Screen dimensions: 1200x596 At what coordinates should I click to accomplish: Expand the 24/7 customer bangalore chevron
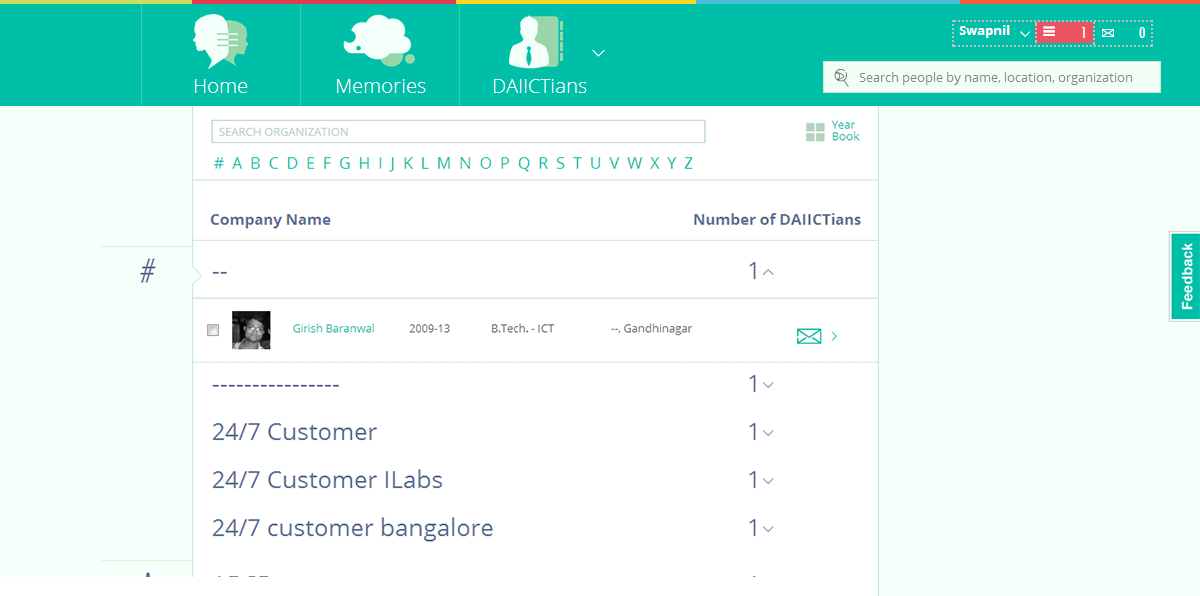(x=768, y=529)
